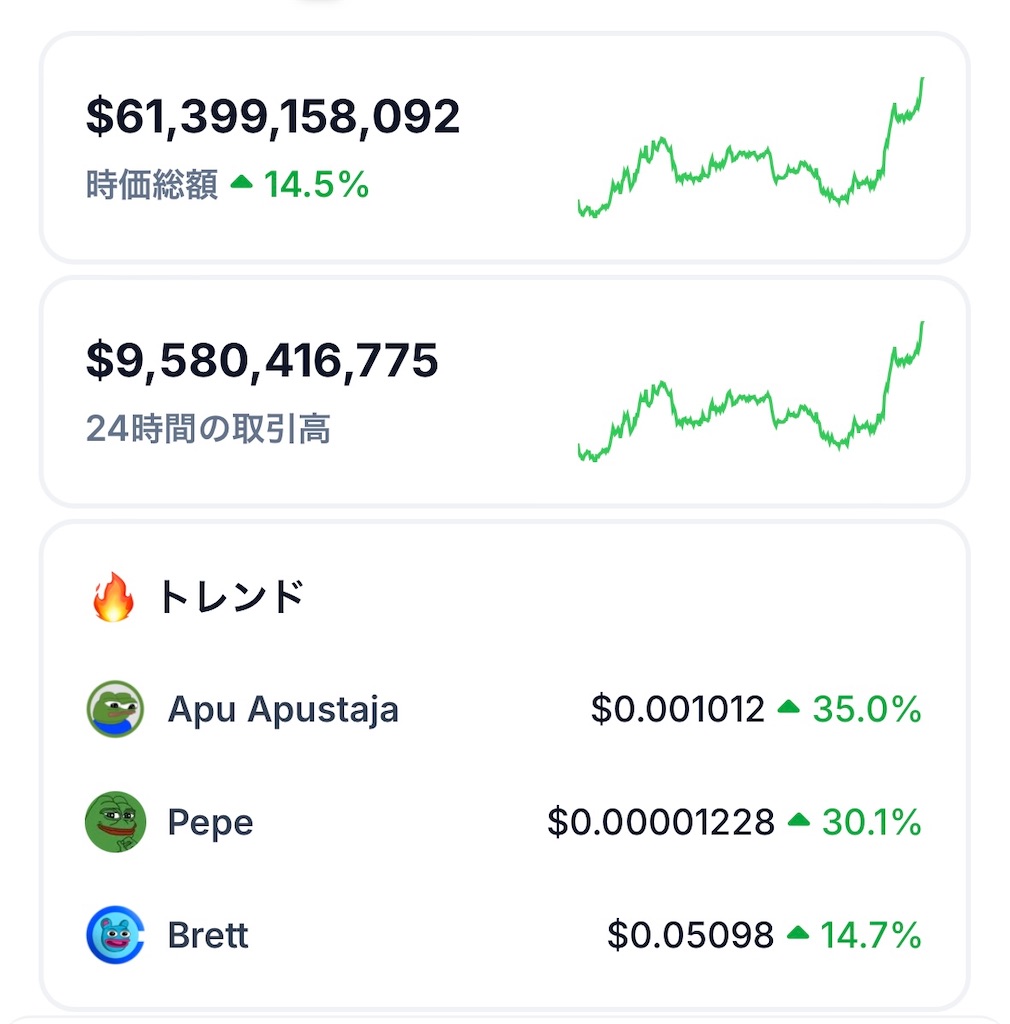Click the 24-hour volume sparkline chart
Screen dimensions: 1010x1024
coord(751,391)
